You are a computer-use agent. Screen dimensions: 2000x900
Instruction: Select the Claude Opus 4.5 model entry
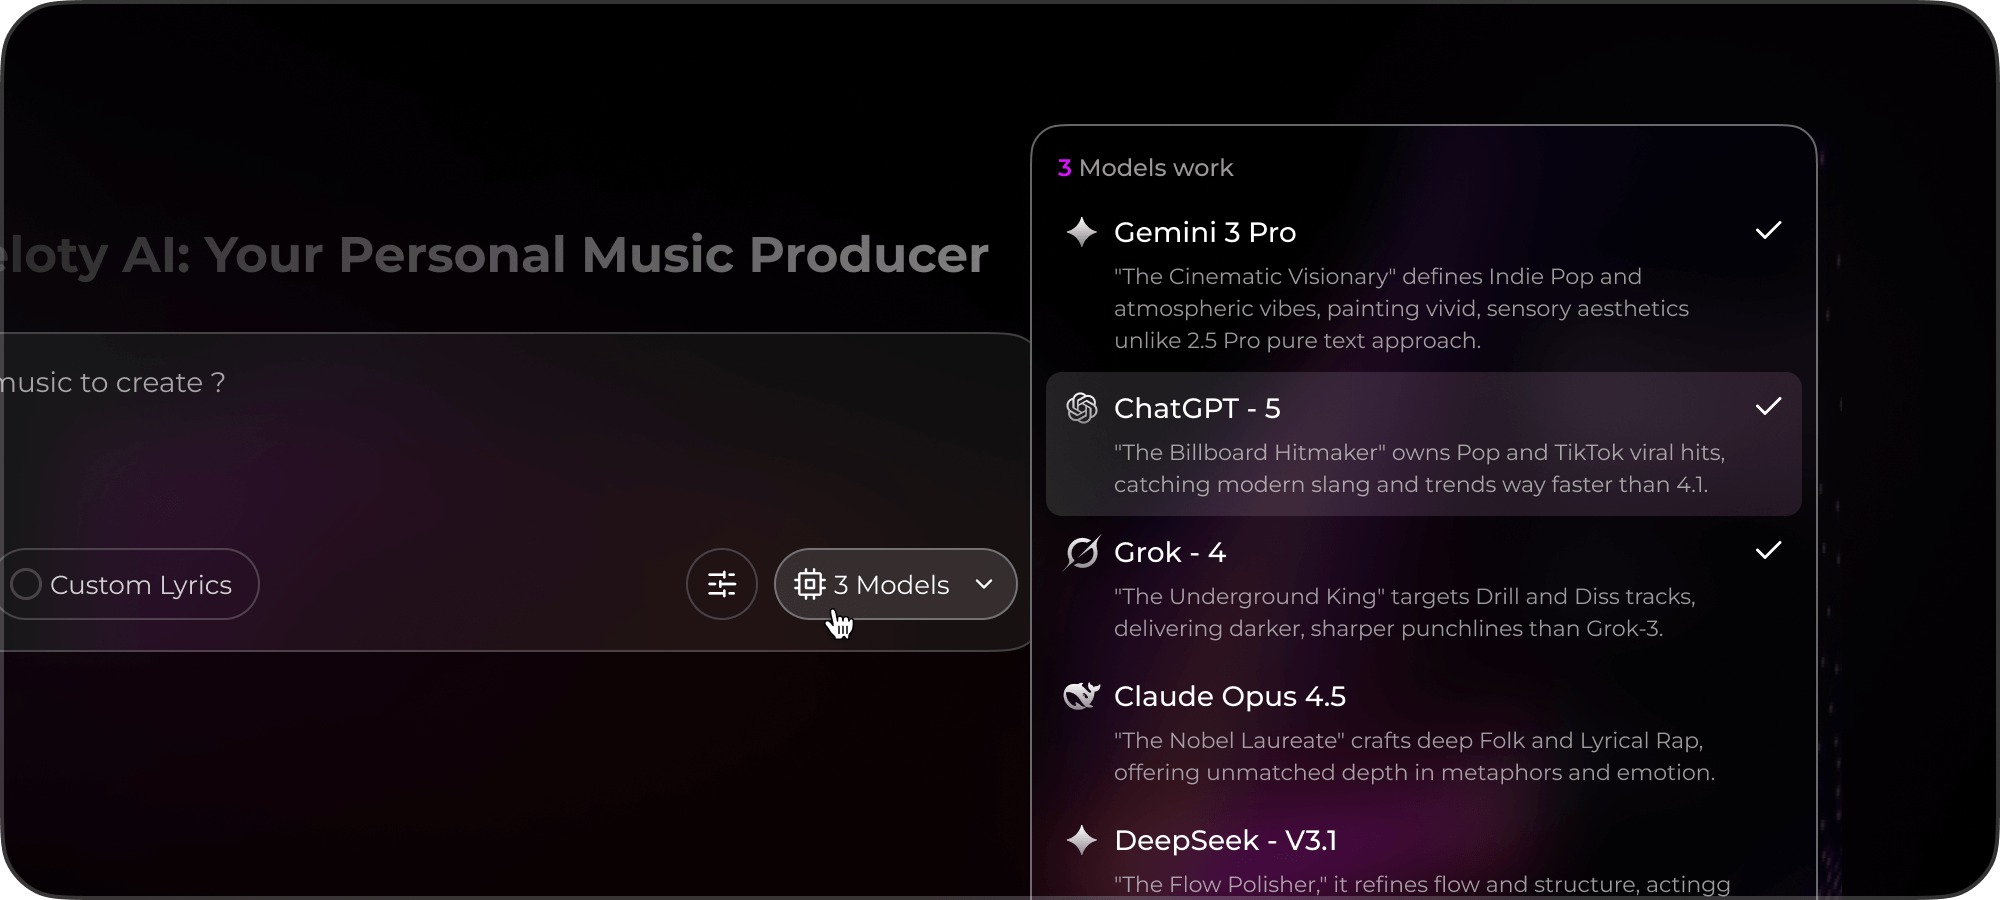pyautogui.click(x=1424, y=732)
